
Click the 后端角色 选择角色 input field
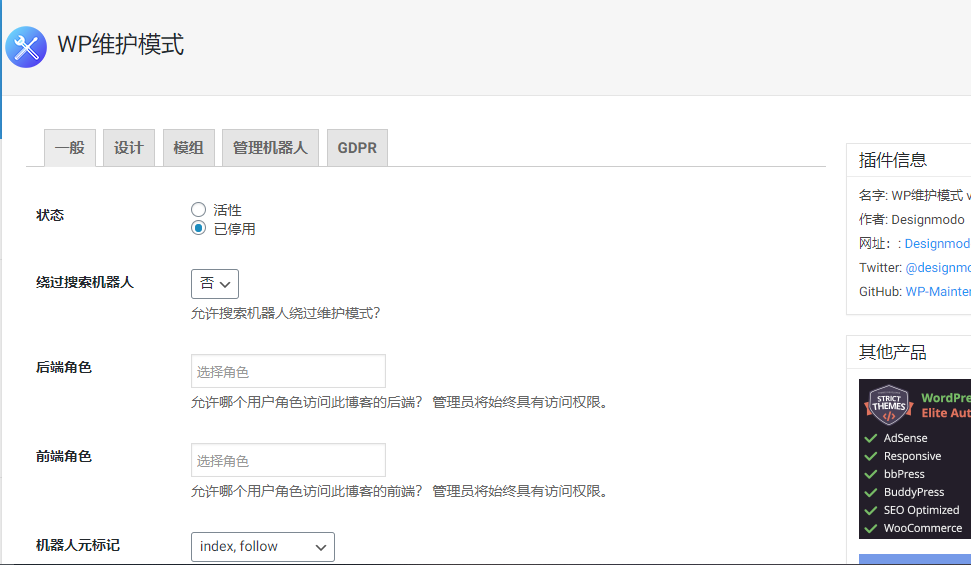(x=288, y=371)
